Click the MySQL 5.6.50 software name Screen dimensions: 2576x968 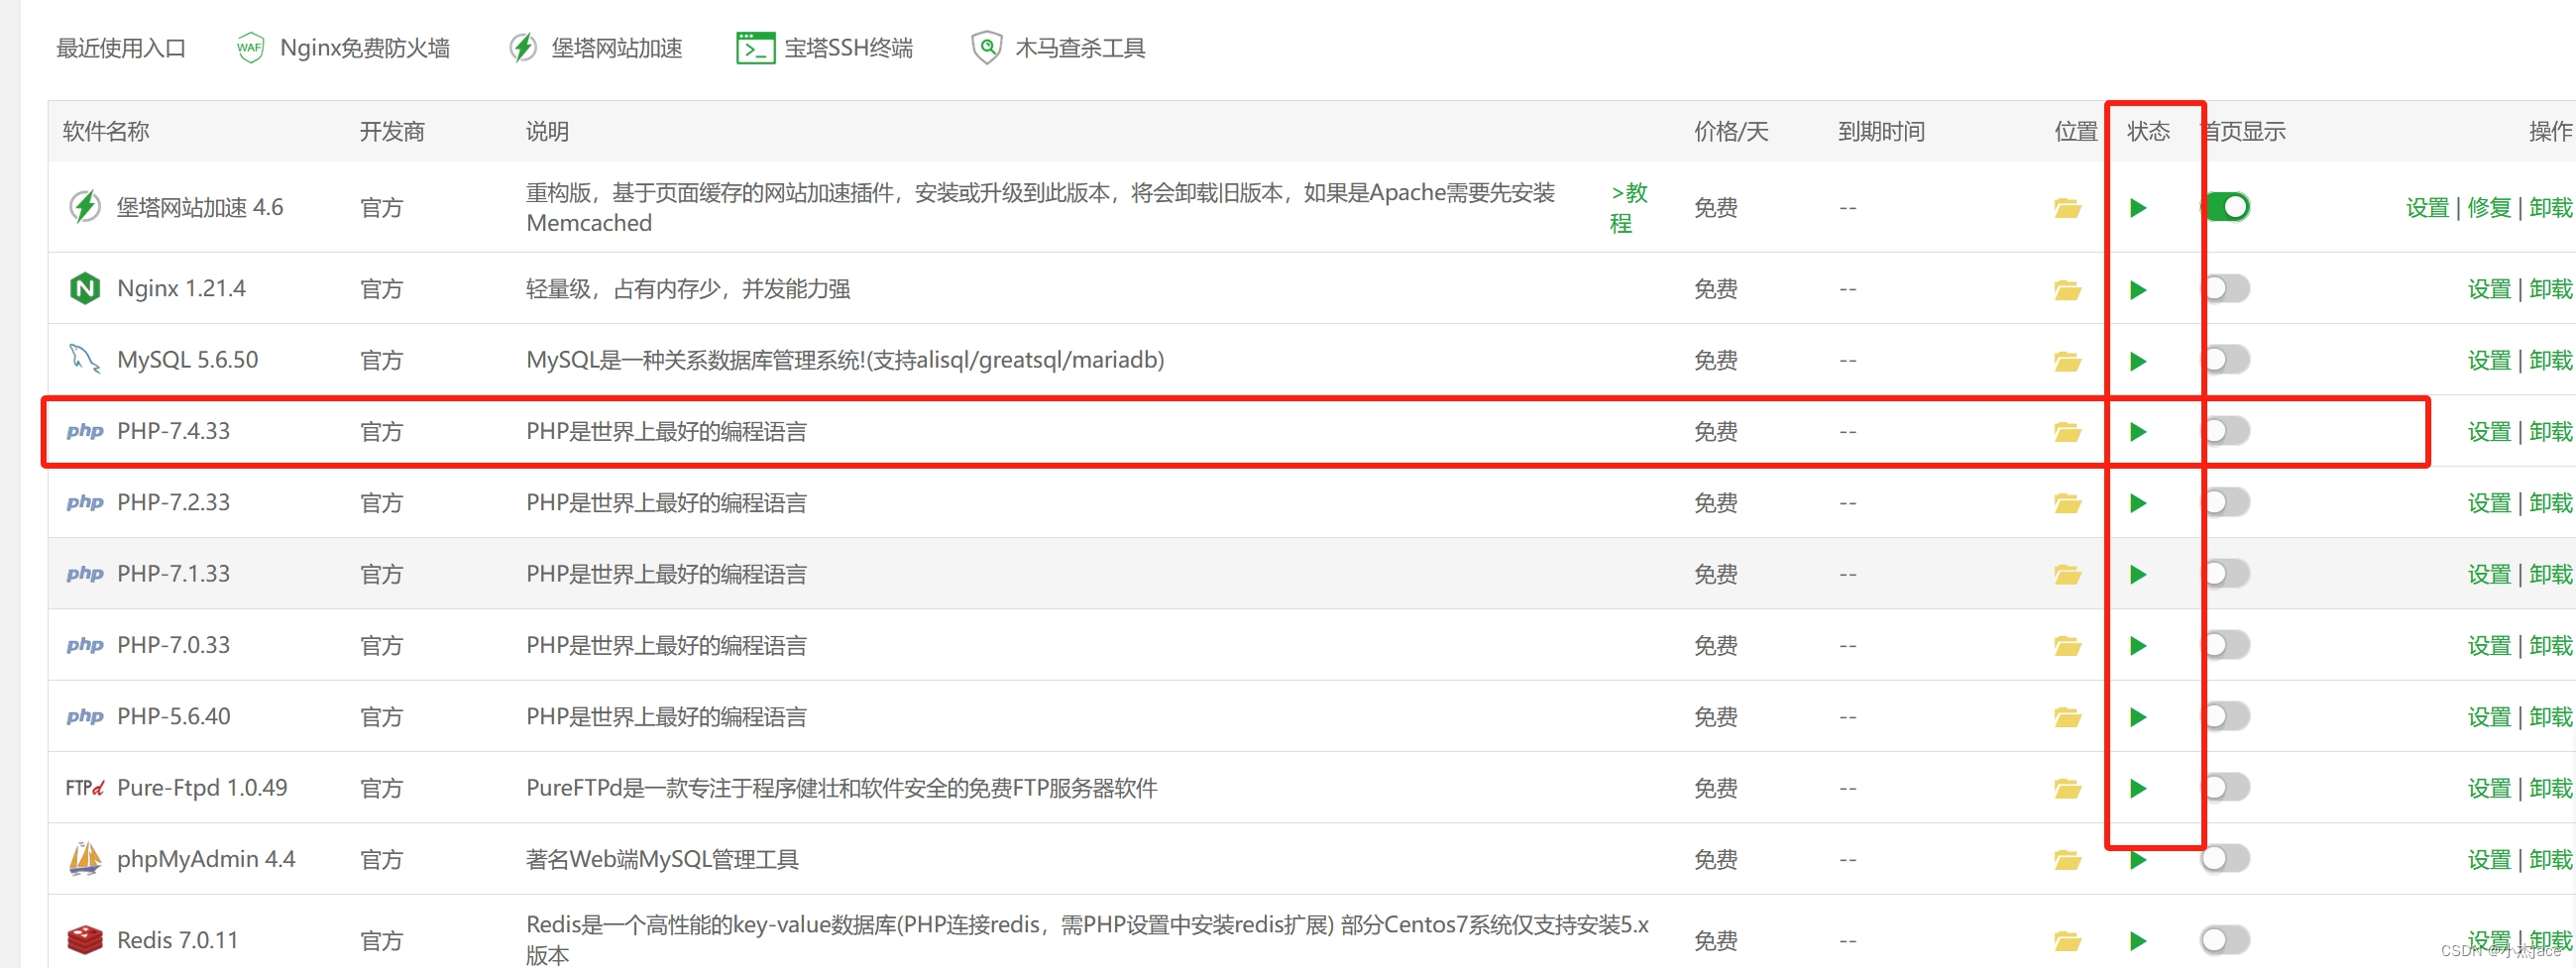(187, 360)
